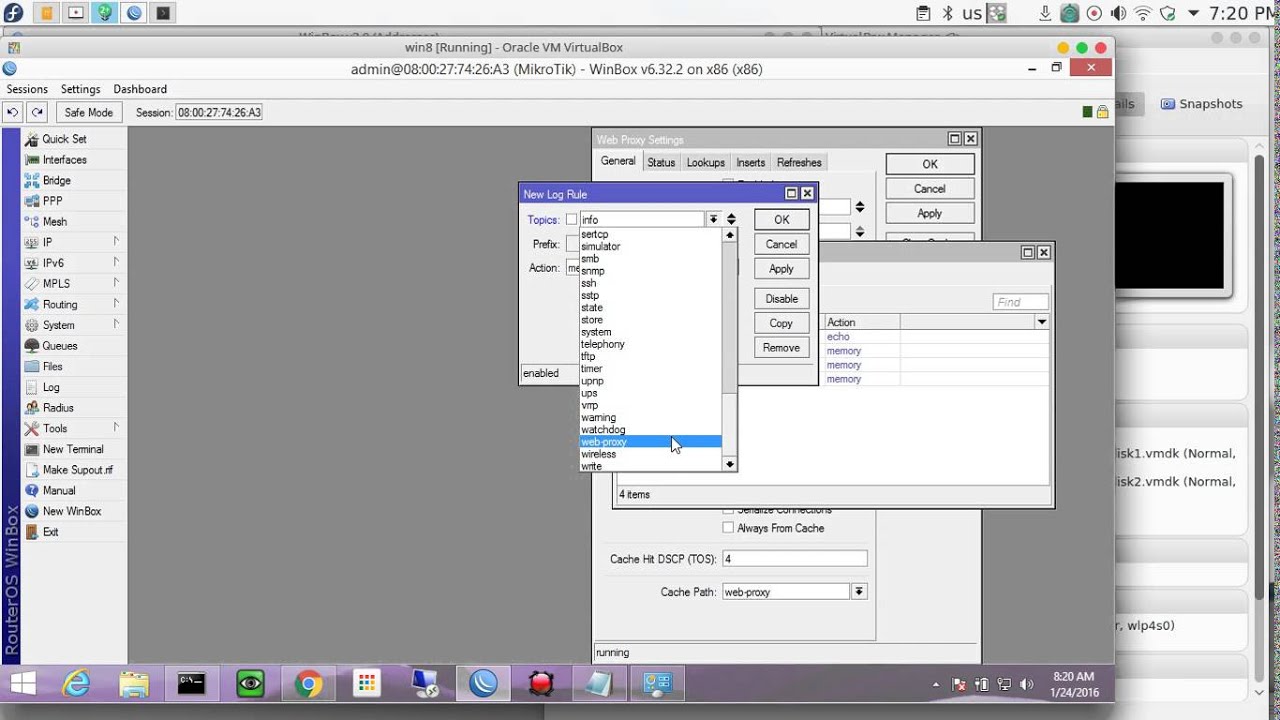Open the Queues sidebar entry
The image size is (1280, 720).
(x=59, y=346)
